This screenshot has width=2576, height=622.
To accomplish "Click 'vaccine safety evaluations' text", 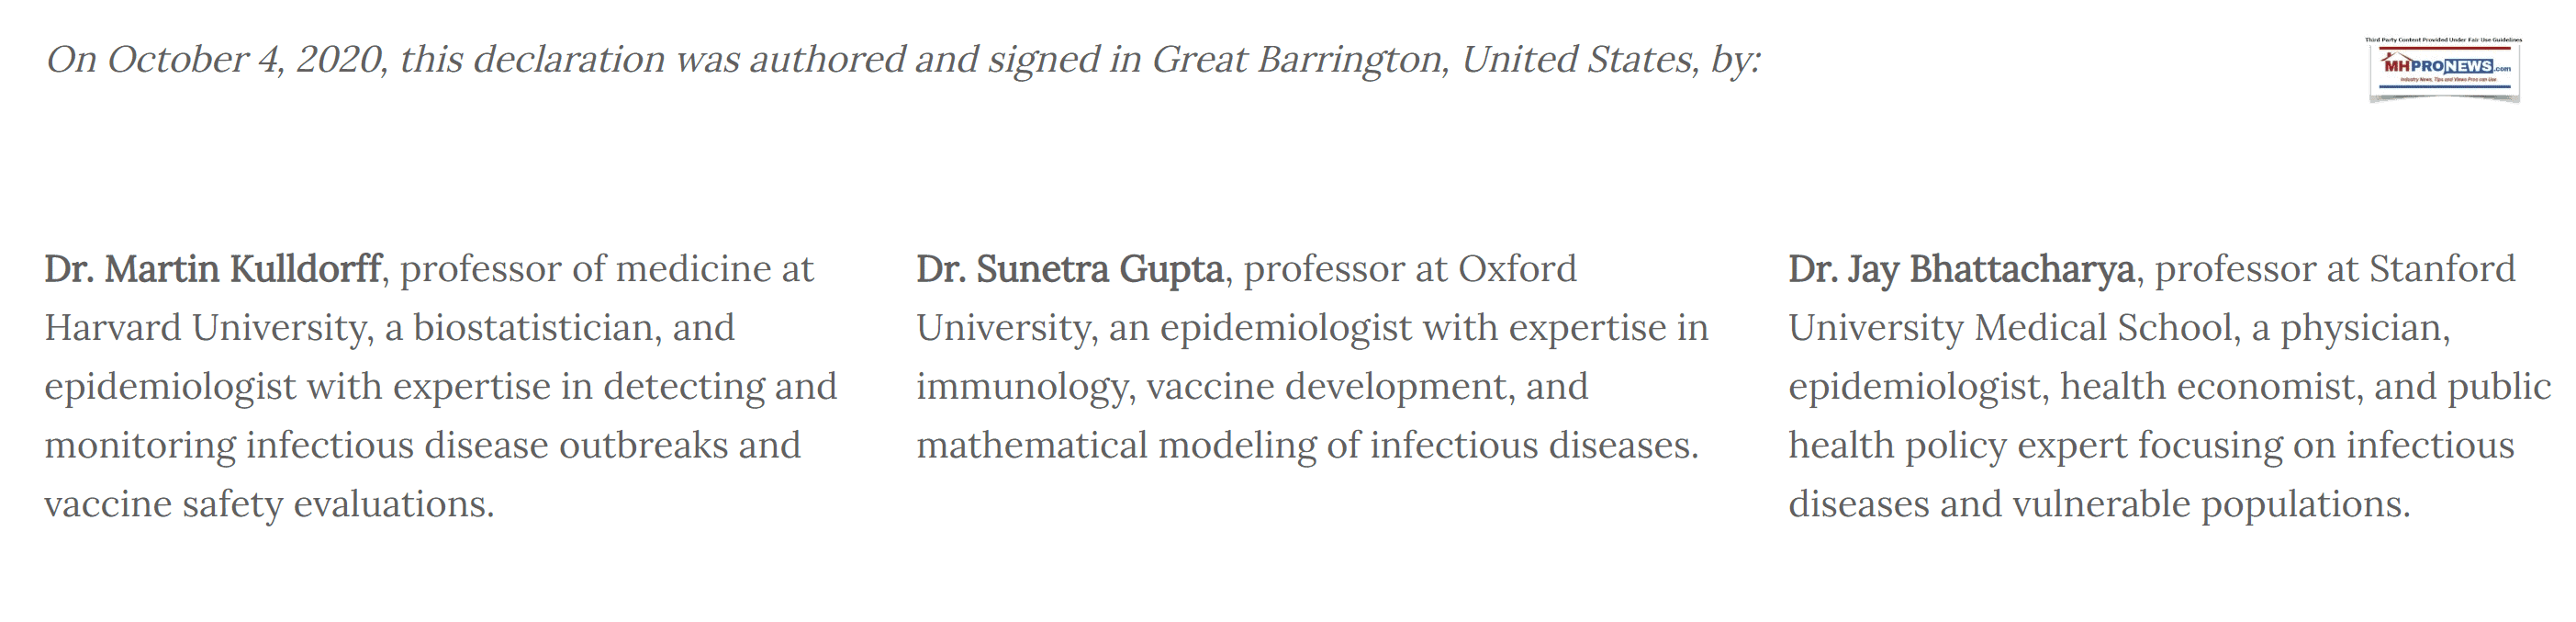I will (x=268, y=504).
